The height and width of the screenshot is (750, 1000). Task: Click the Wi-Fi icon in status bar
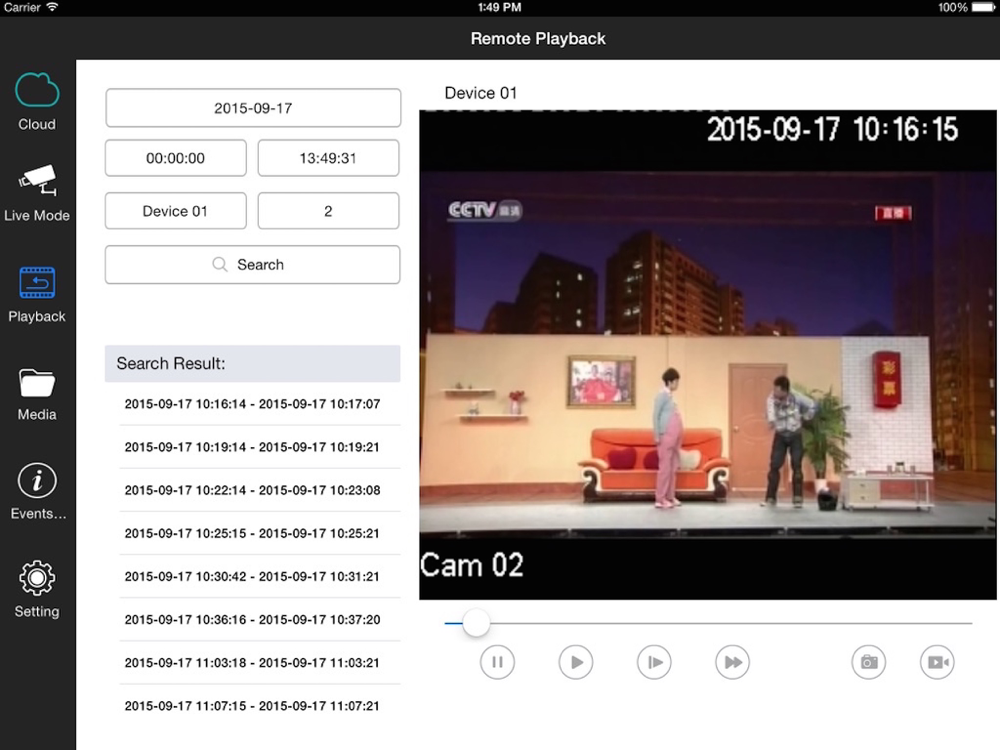[52, 7]
